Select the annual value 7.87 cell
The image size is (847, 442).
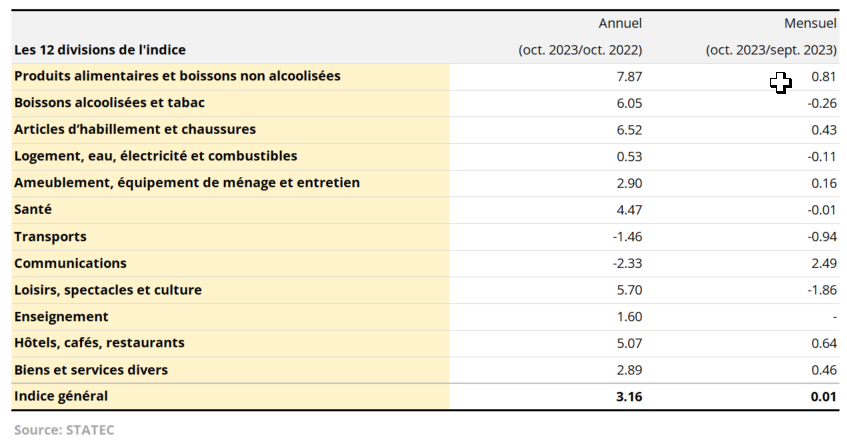coord(629,76)
